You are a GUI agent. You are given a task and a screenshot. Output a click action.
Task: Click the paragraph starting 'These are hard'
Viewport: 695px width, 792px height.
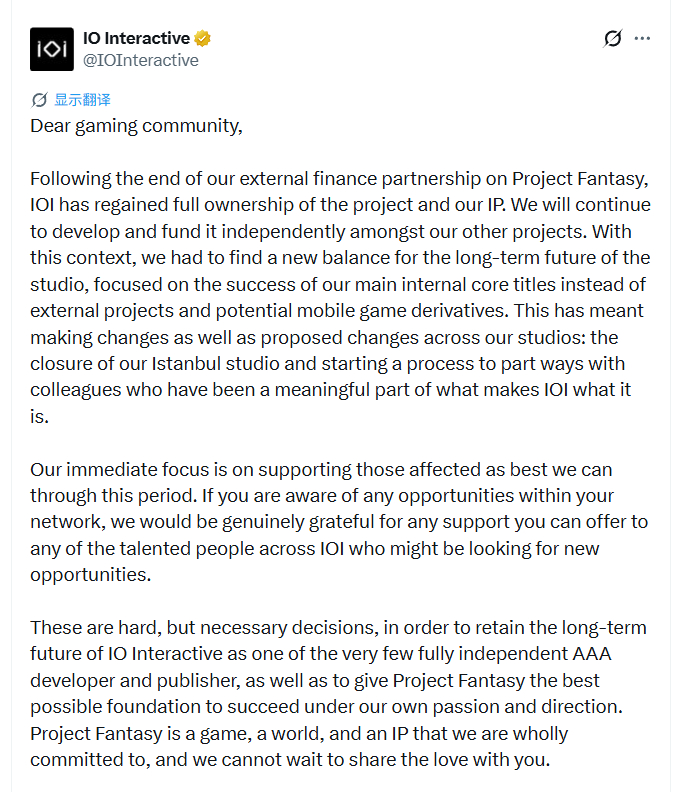point(338,694)
